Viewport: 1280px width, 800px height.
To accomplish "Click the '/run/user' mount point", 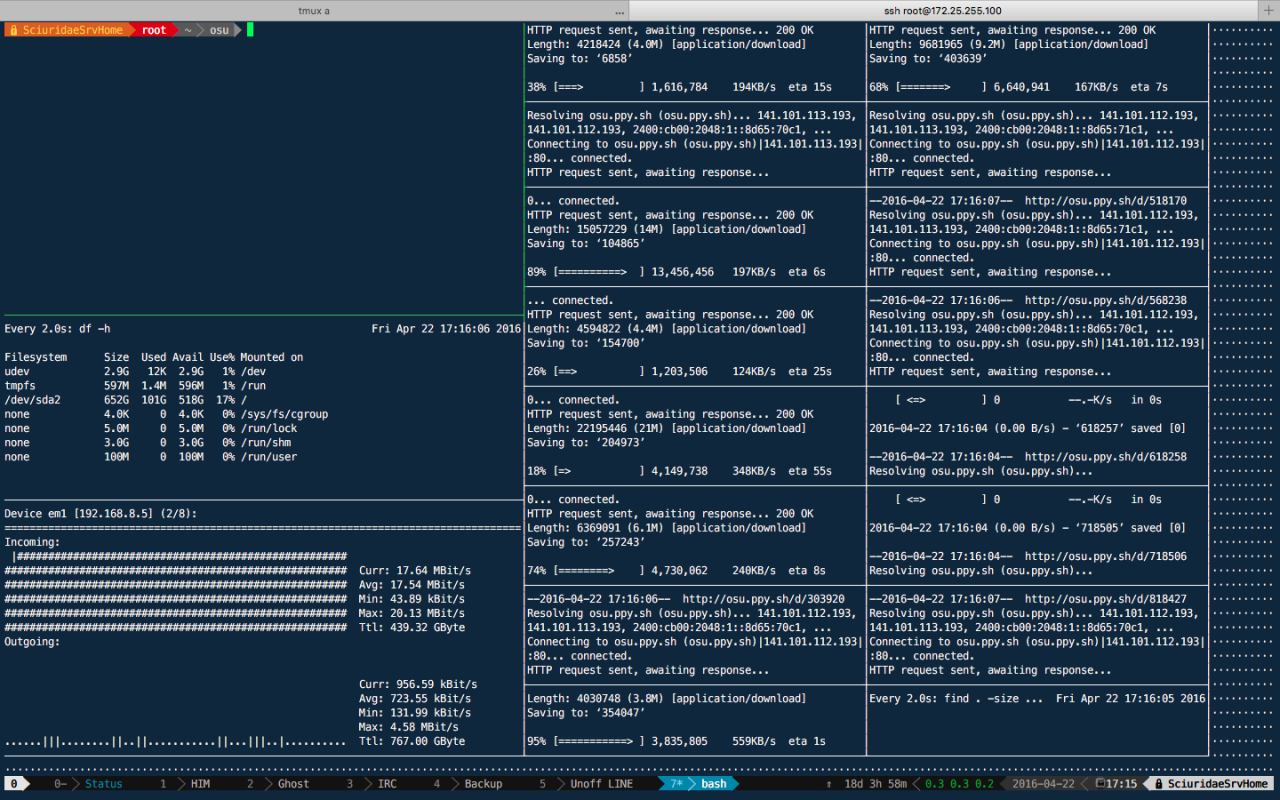I will (269, 457).
